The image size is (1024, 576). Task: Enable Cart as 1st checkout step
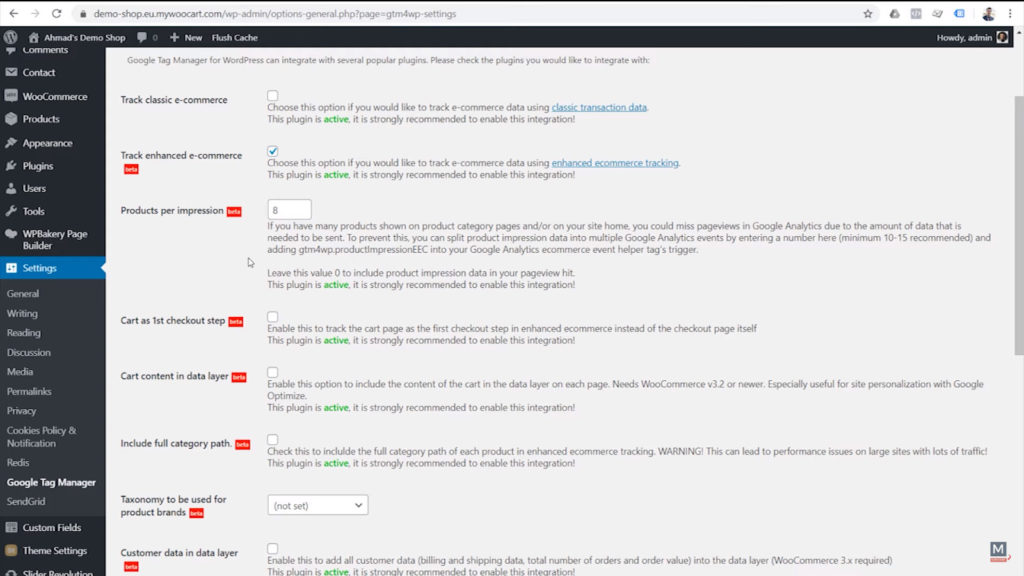coord(271,314)
